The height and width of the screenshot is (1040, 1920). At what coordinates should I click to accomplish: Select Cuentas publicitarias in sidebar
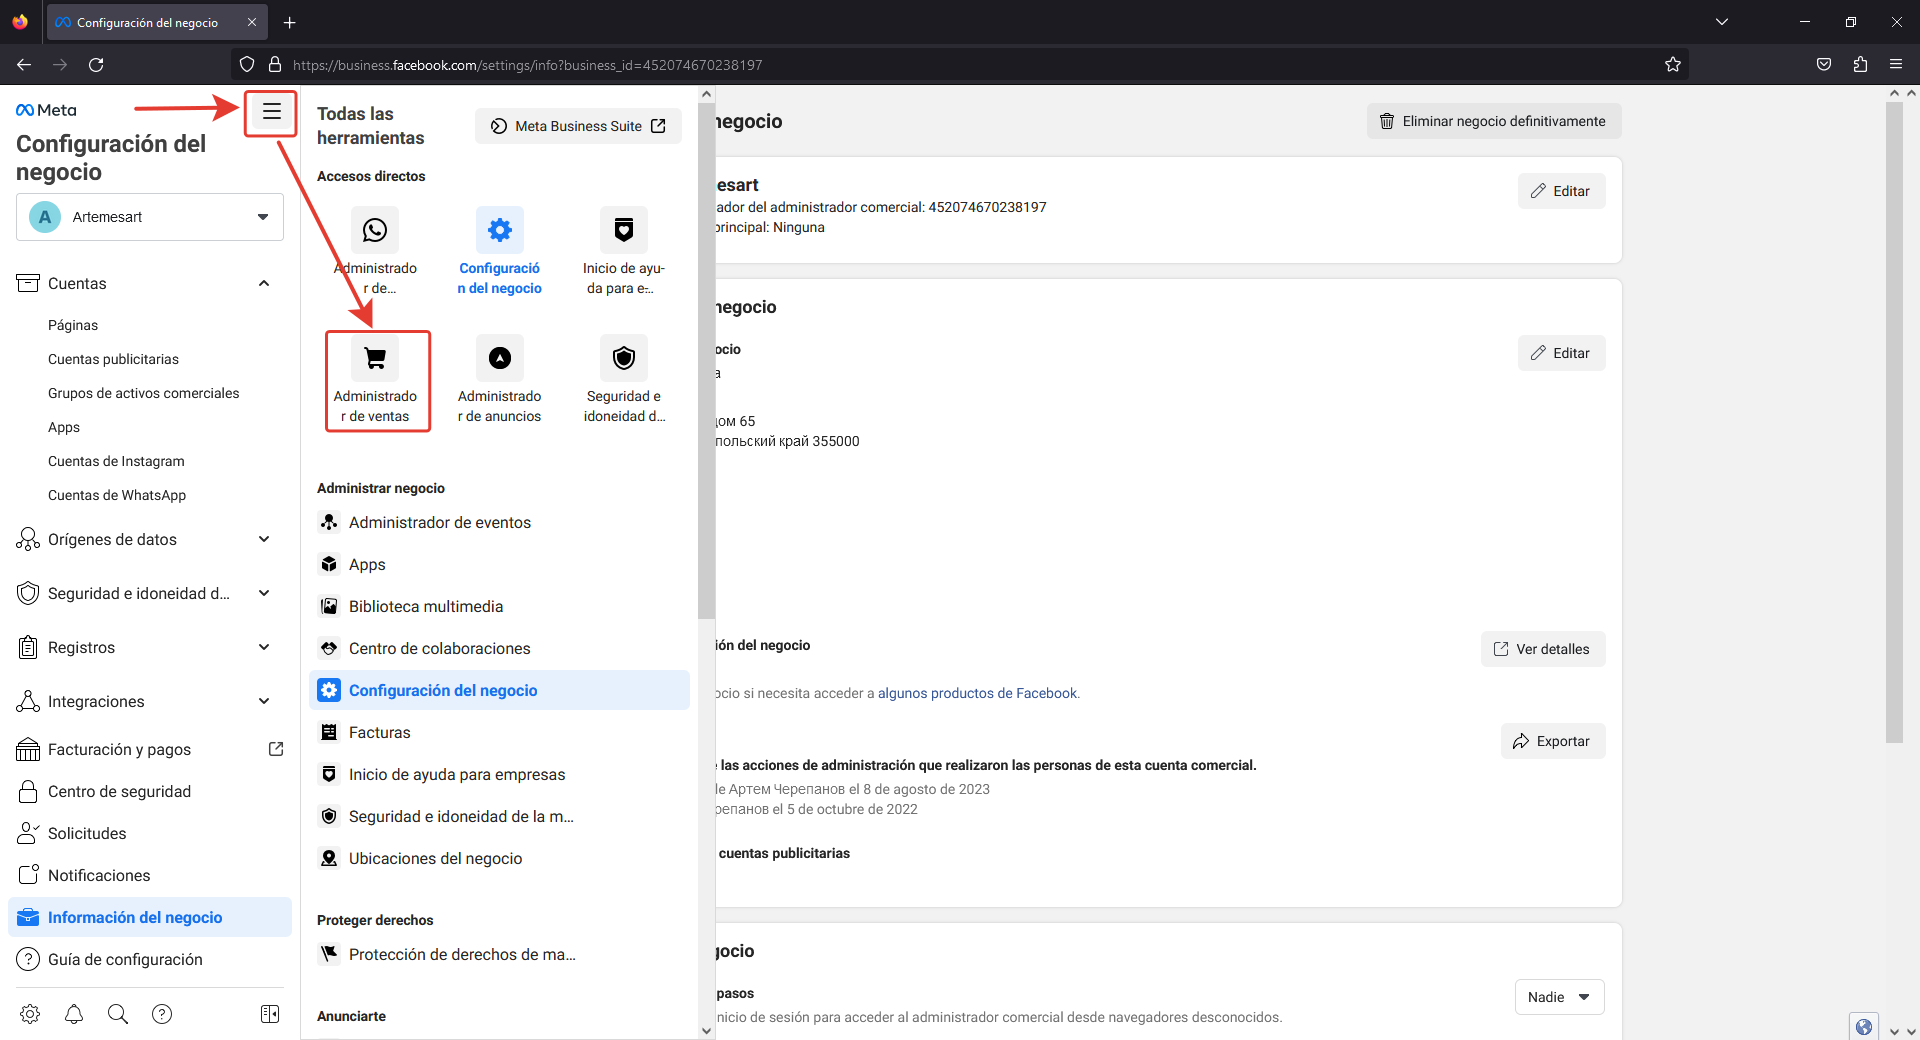click(x=113, y=359)
